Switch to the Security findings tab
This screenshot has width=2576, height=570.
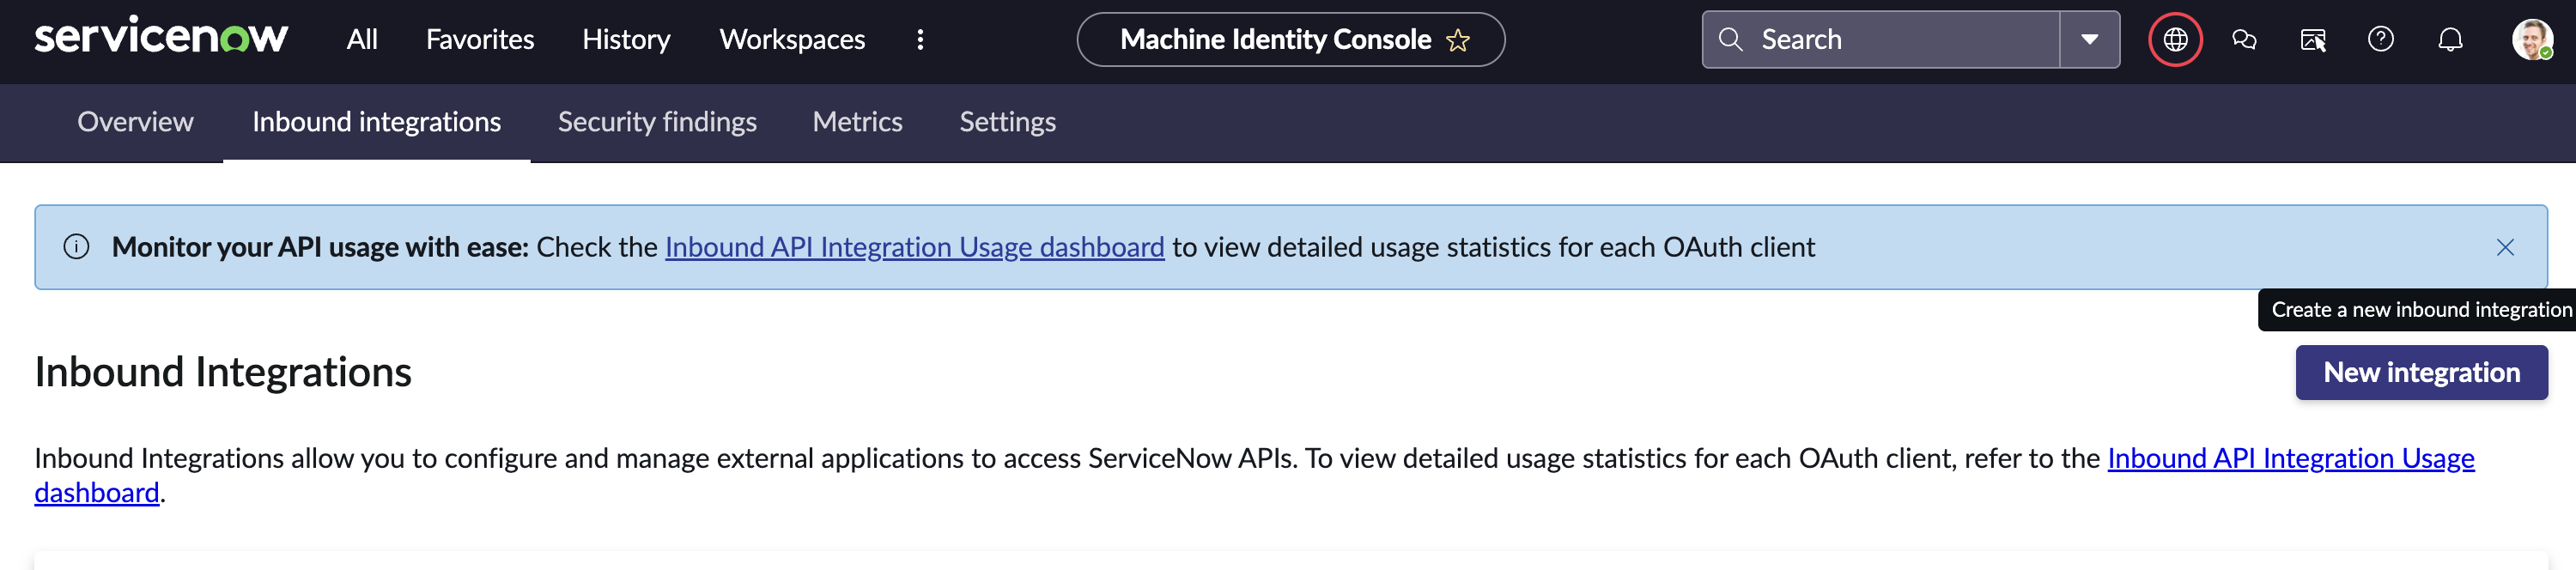(657, 122)
